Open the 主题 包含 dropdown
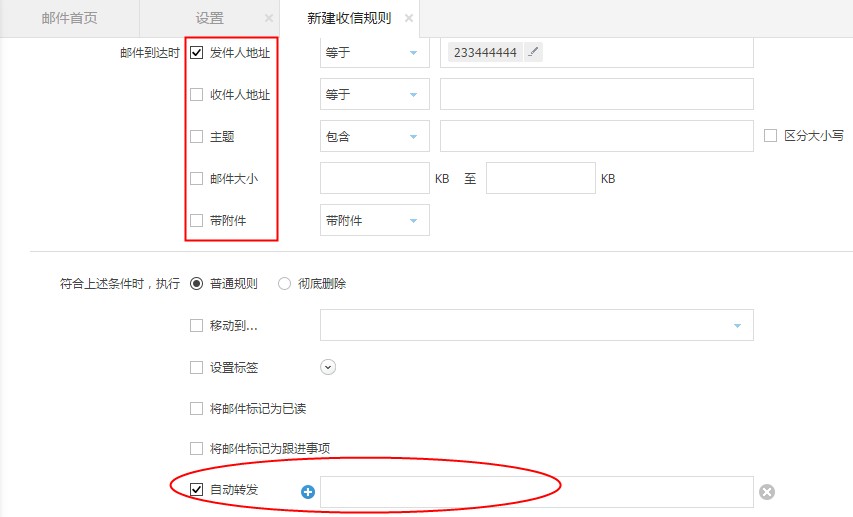Viewport: 853px width, 517px height. click(x=374, y=136)
